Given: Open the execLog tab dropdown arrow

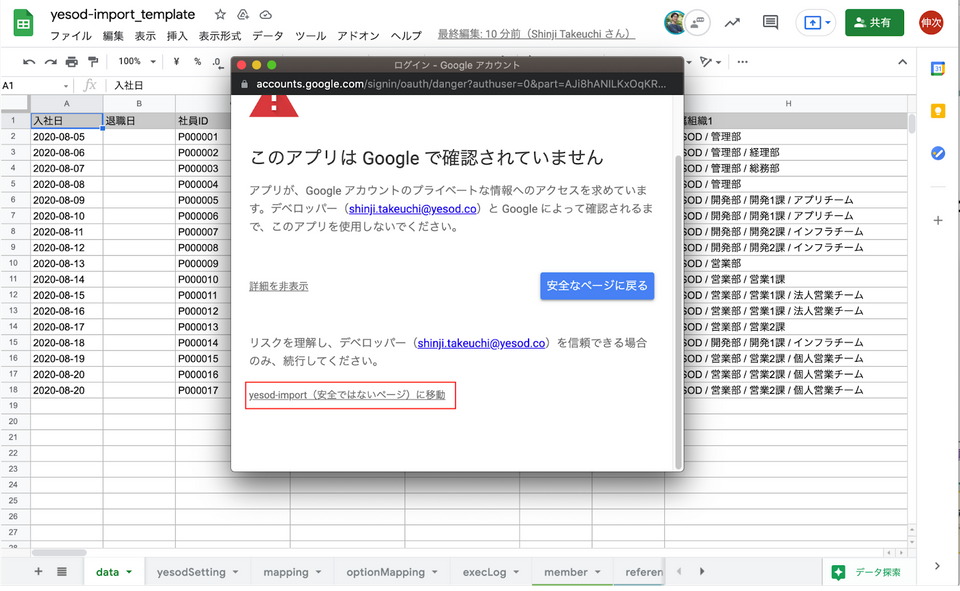Looking at the screenshot, I should (x=516, y=572).
